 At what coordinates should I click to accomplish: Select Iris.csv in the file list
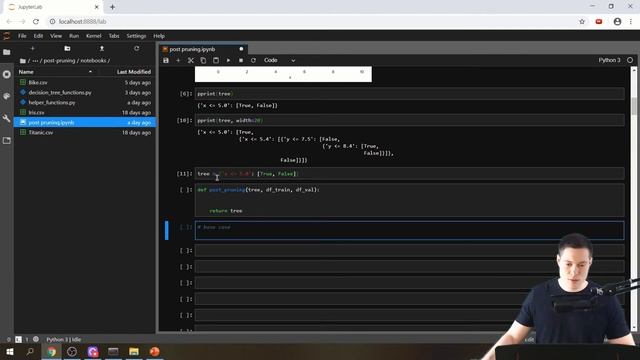tap(85, 112)
